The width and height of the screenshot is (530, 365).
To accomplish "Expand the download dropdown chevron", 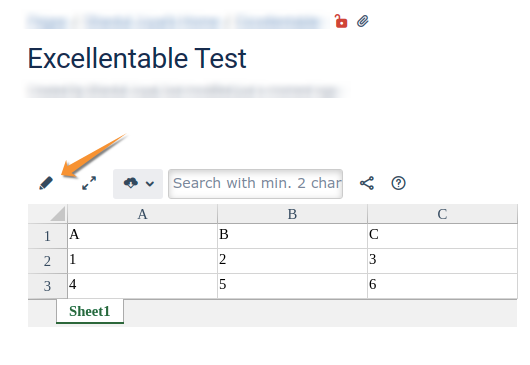I will 150,184.
